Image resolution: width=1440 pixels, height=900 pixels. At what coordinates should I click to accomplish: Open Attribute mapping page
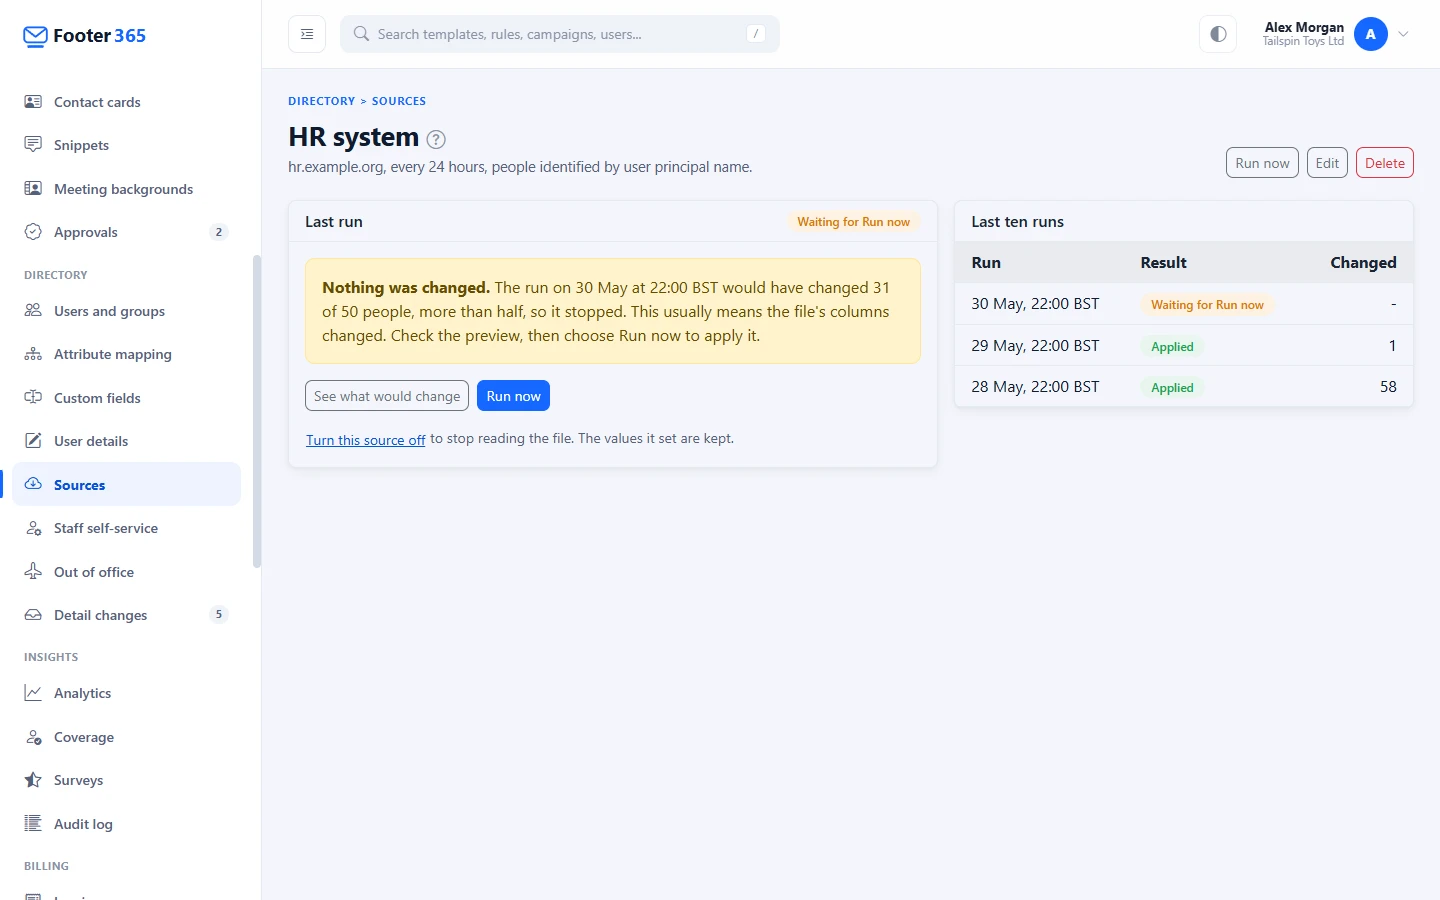126,354
